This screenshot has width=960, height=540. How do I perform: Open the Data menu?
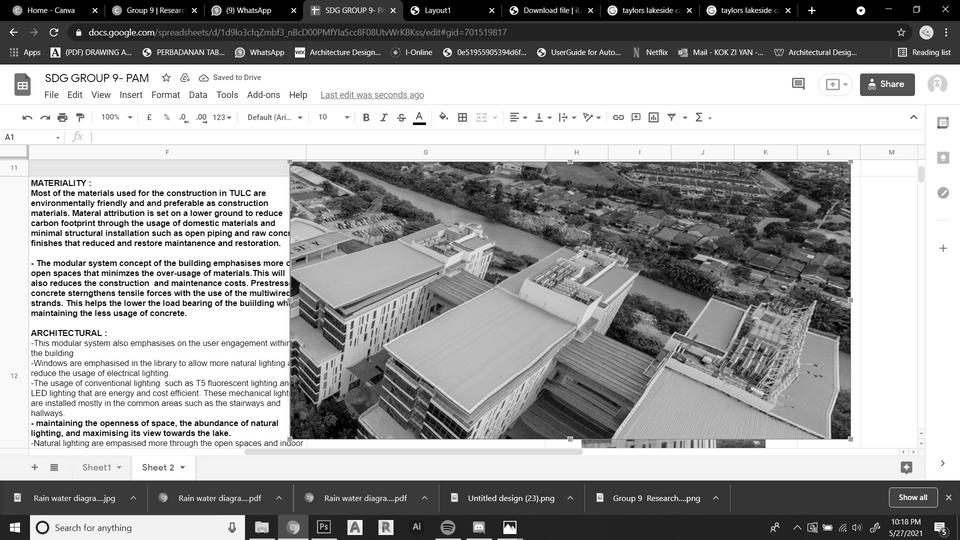click(x=198, y=95)
